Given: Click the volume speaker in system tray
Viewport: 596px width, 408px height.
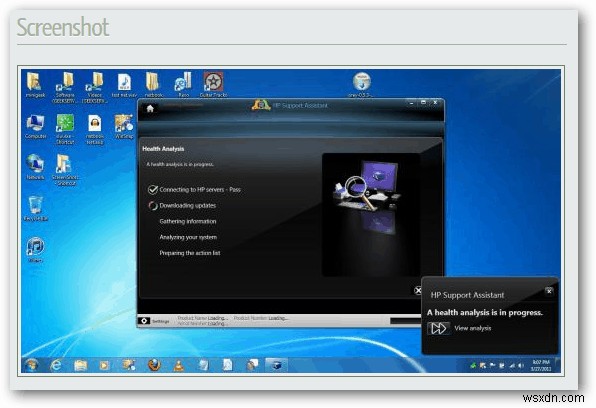Looking at the screenshot, I should pyautogui.click(x=521, y=365).
